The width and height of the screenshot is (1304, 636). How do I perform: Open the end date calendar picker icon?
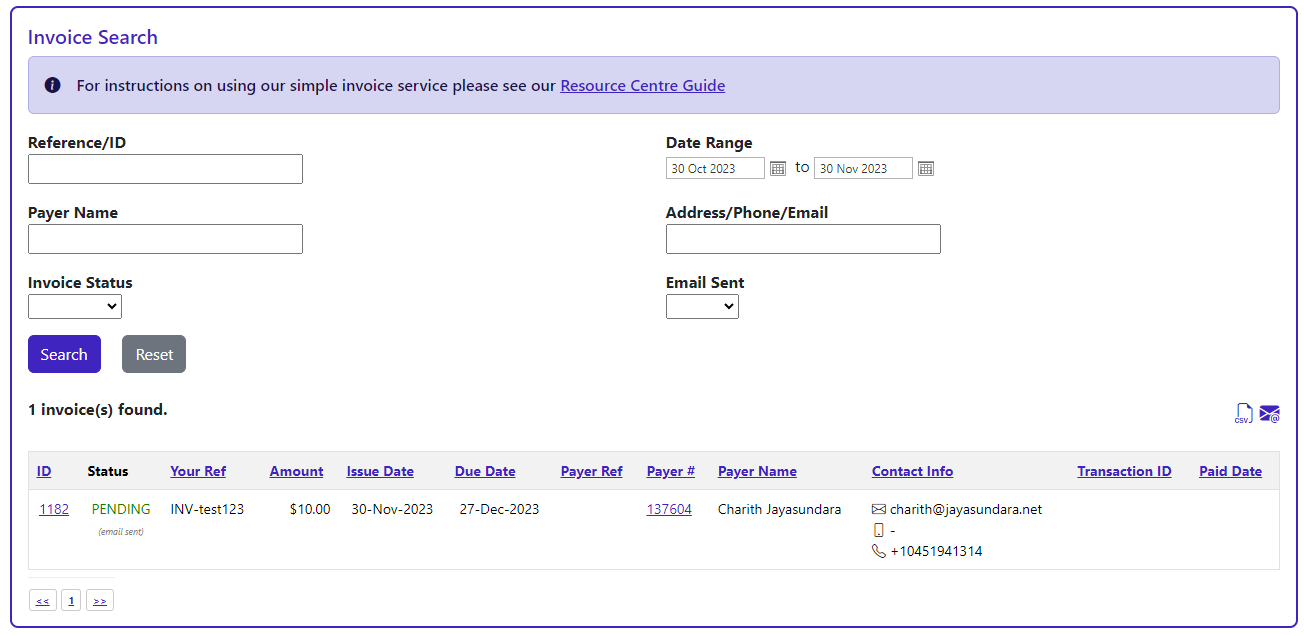926,169
